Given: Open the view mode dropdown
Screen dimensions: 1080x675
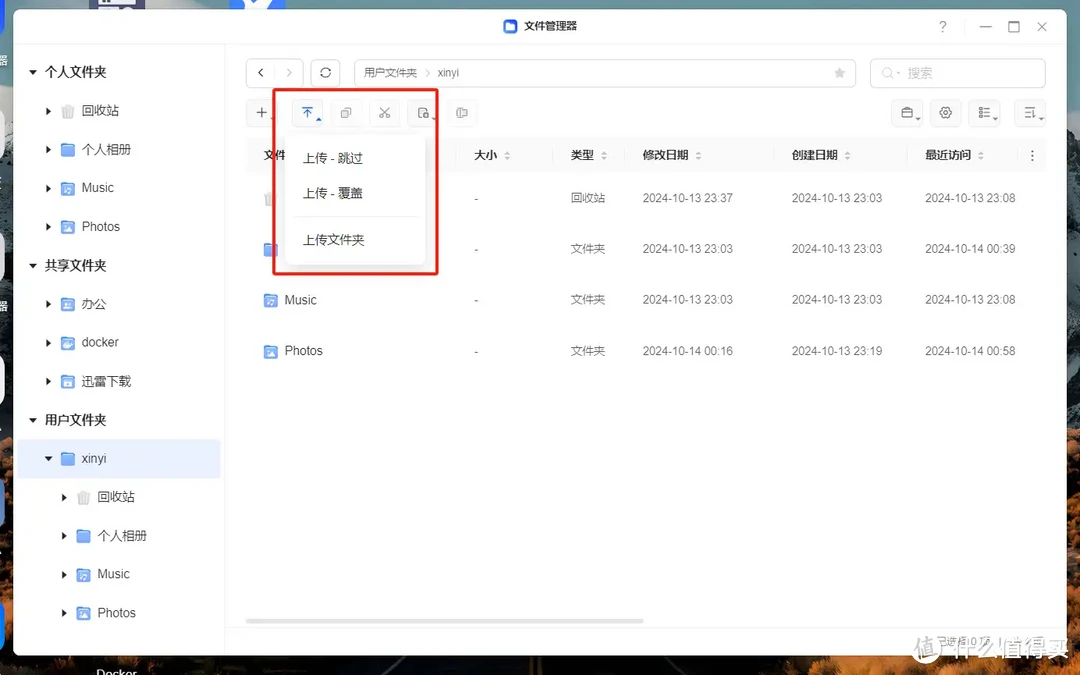Looking at the screenshot, I should pos(984,113).
